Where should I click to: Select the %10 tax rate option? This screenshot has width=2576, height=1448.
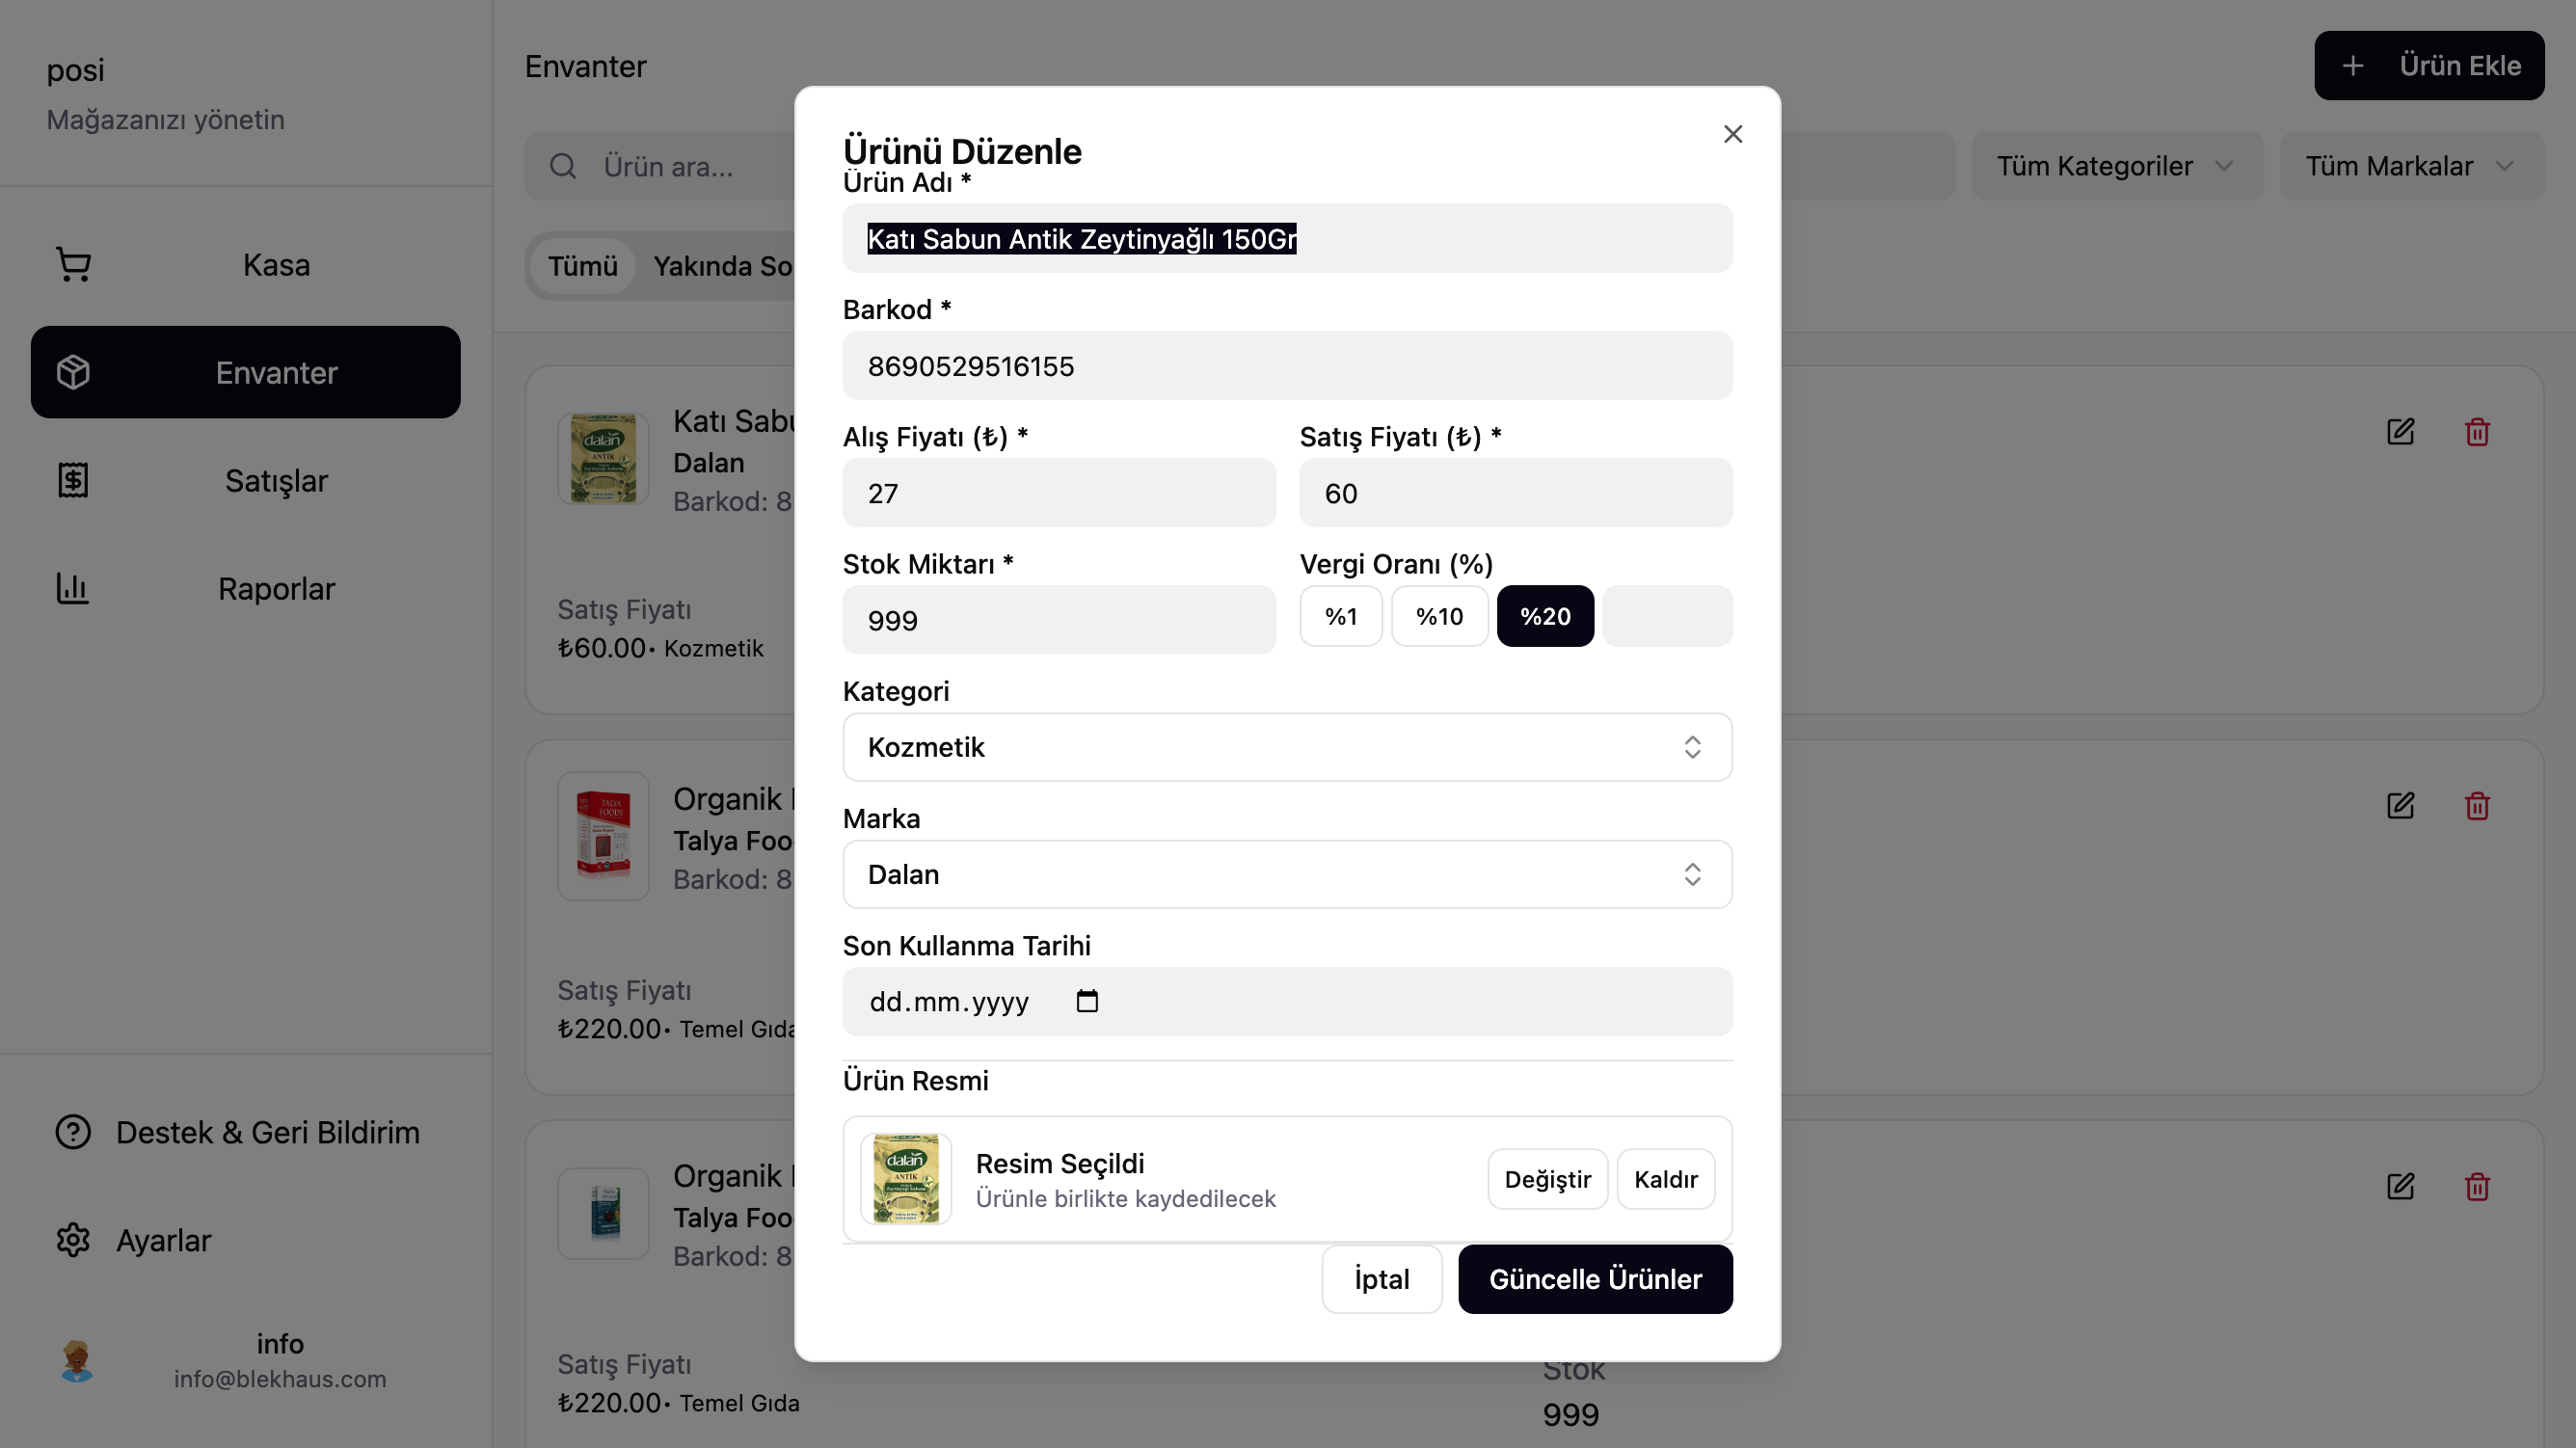[x=1439, y=616]
